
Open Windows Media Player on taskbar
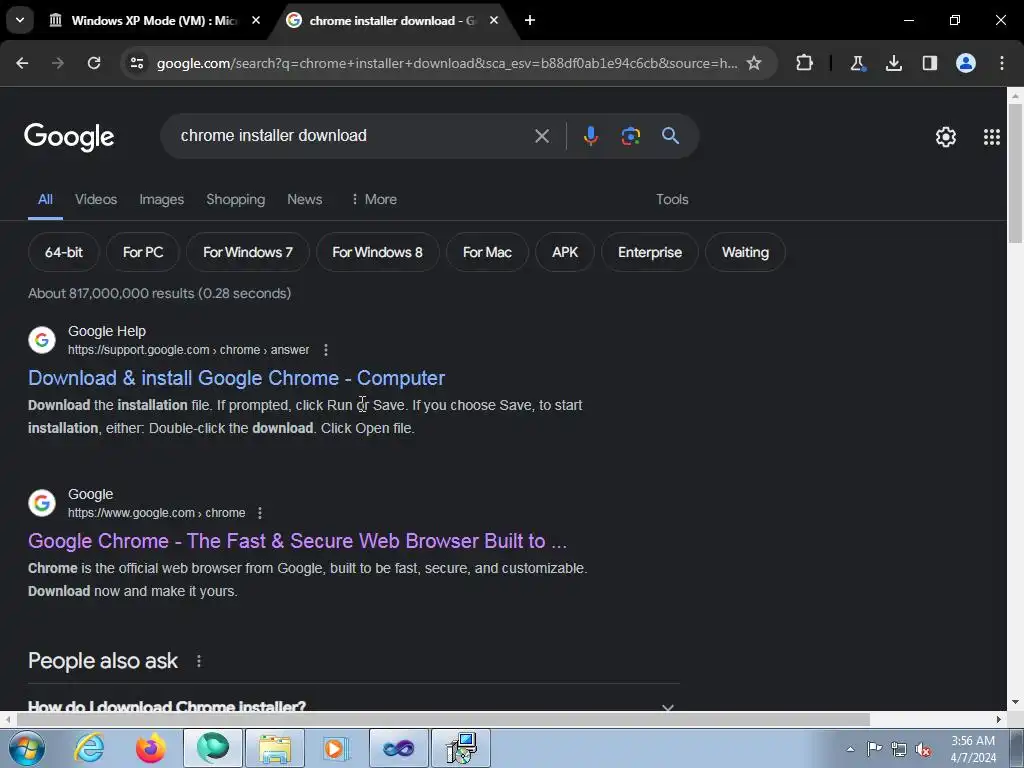pos(336,748)
